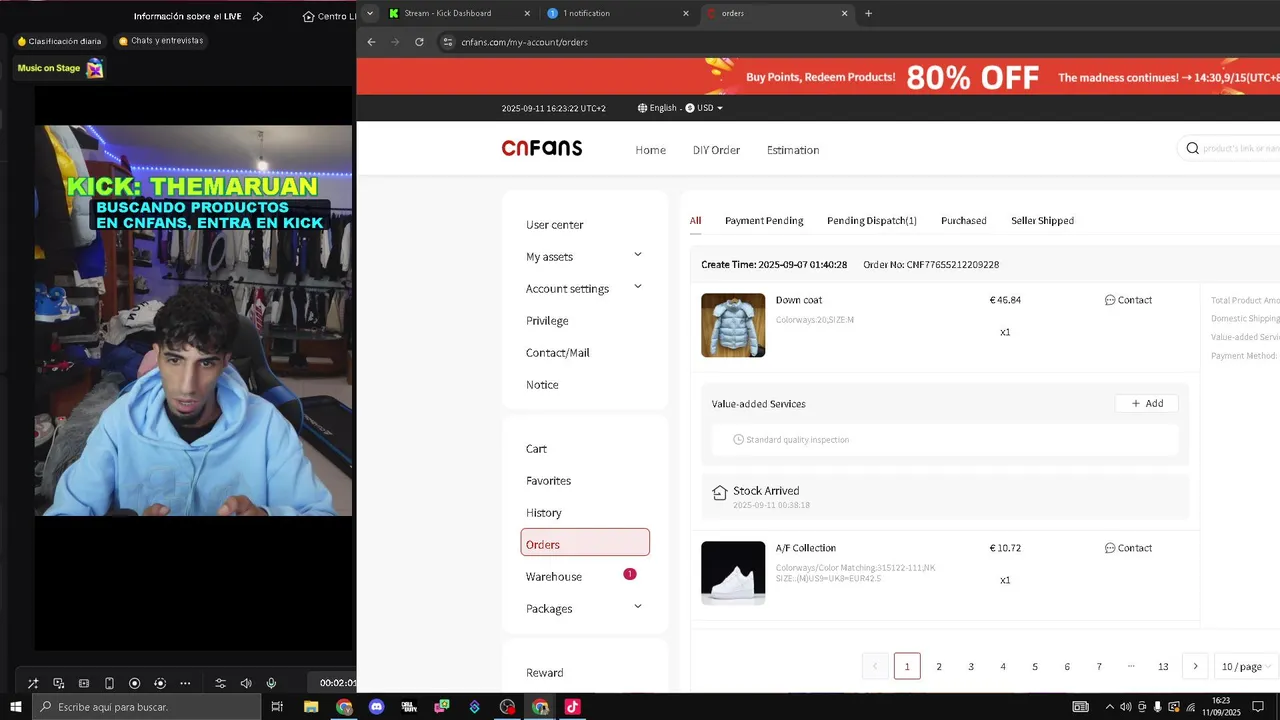This screenshot has width=1280, height=720.
Task: Open Favorites in the sidebar
Action: pos(548,481)
